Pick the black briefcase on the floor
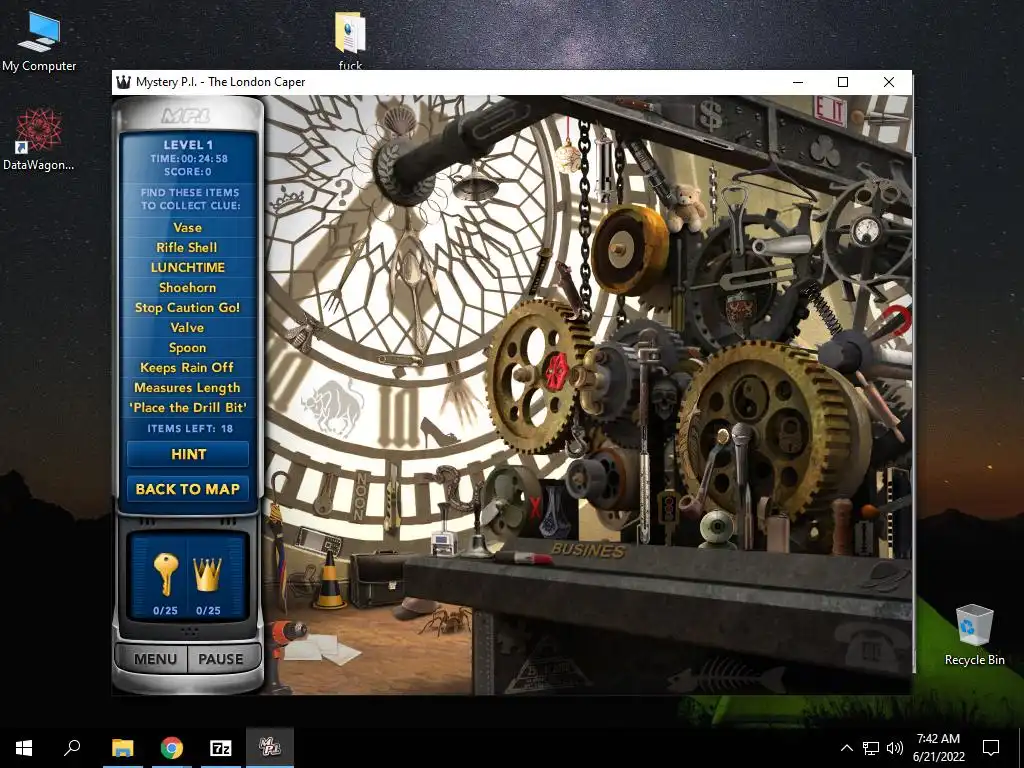This screenshot has width=1024, height=768. [379, 578]
